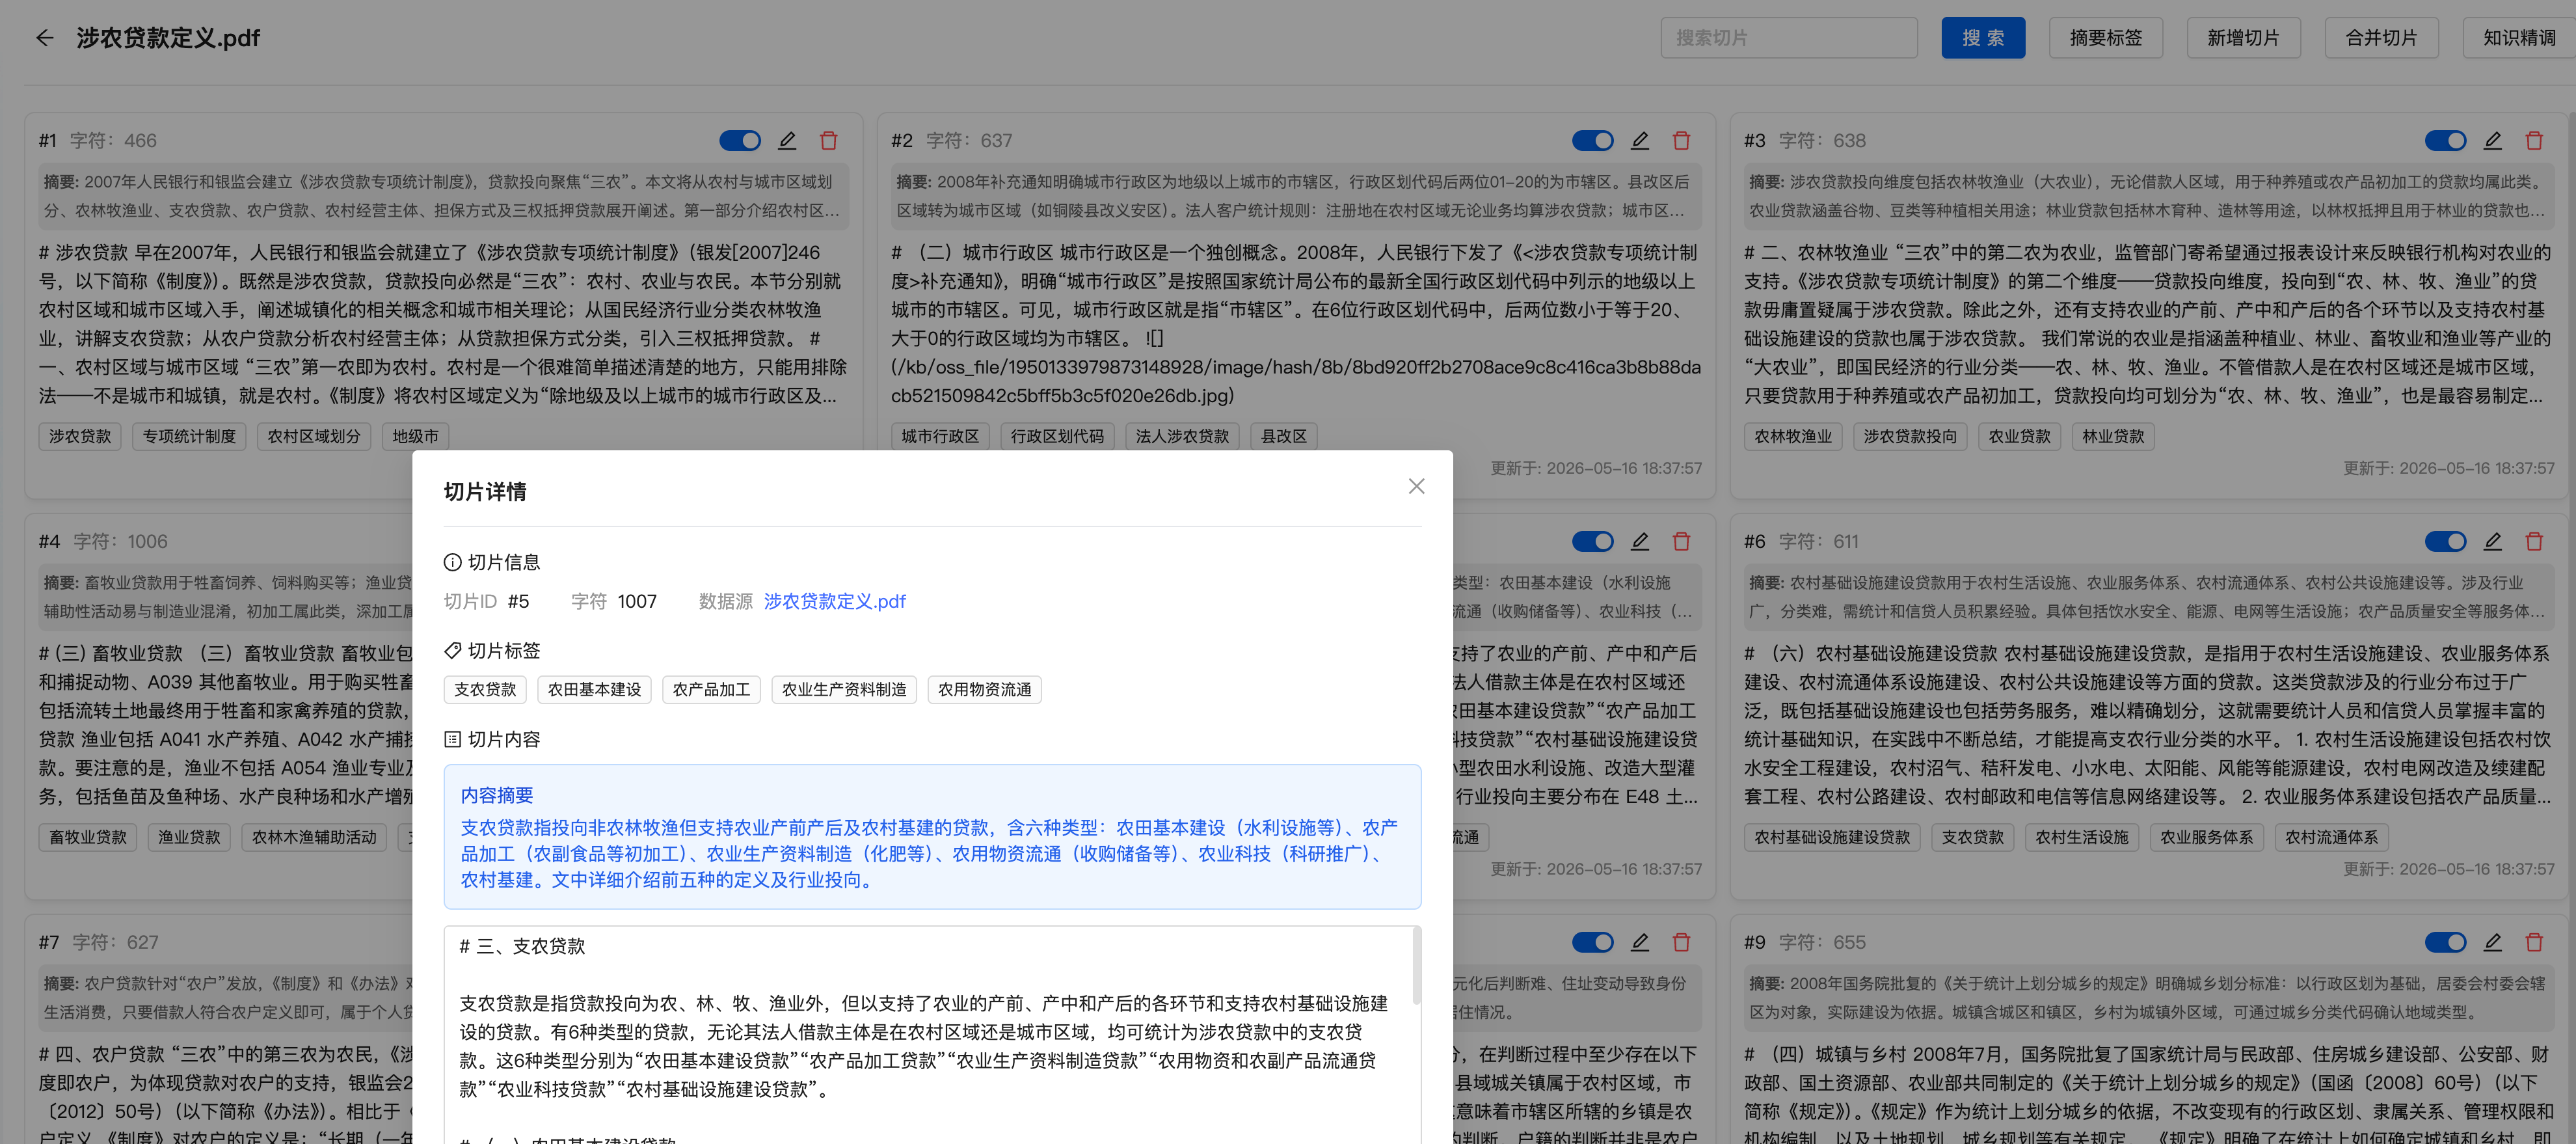Delete slice #6 with trash icon

[x=2534, y=542]
